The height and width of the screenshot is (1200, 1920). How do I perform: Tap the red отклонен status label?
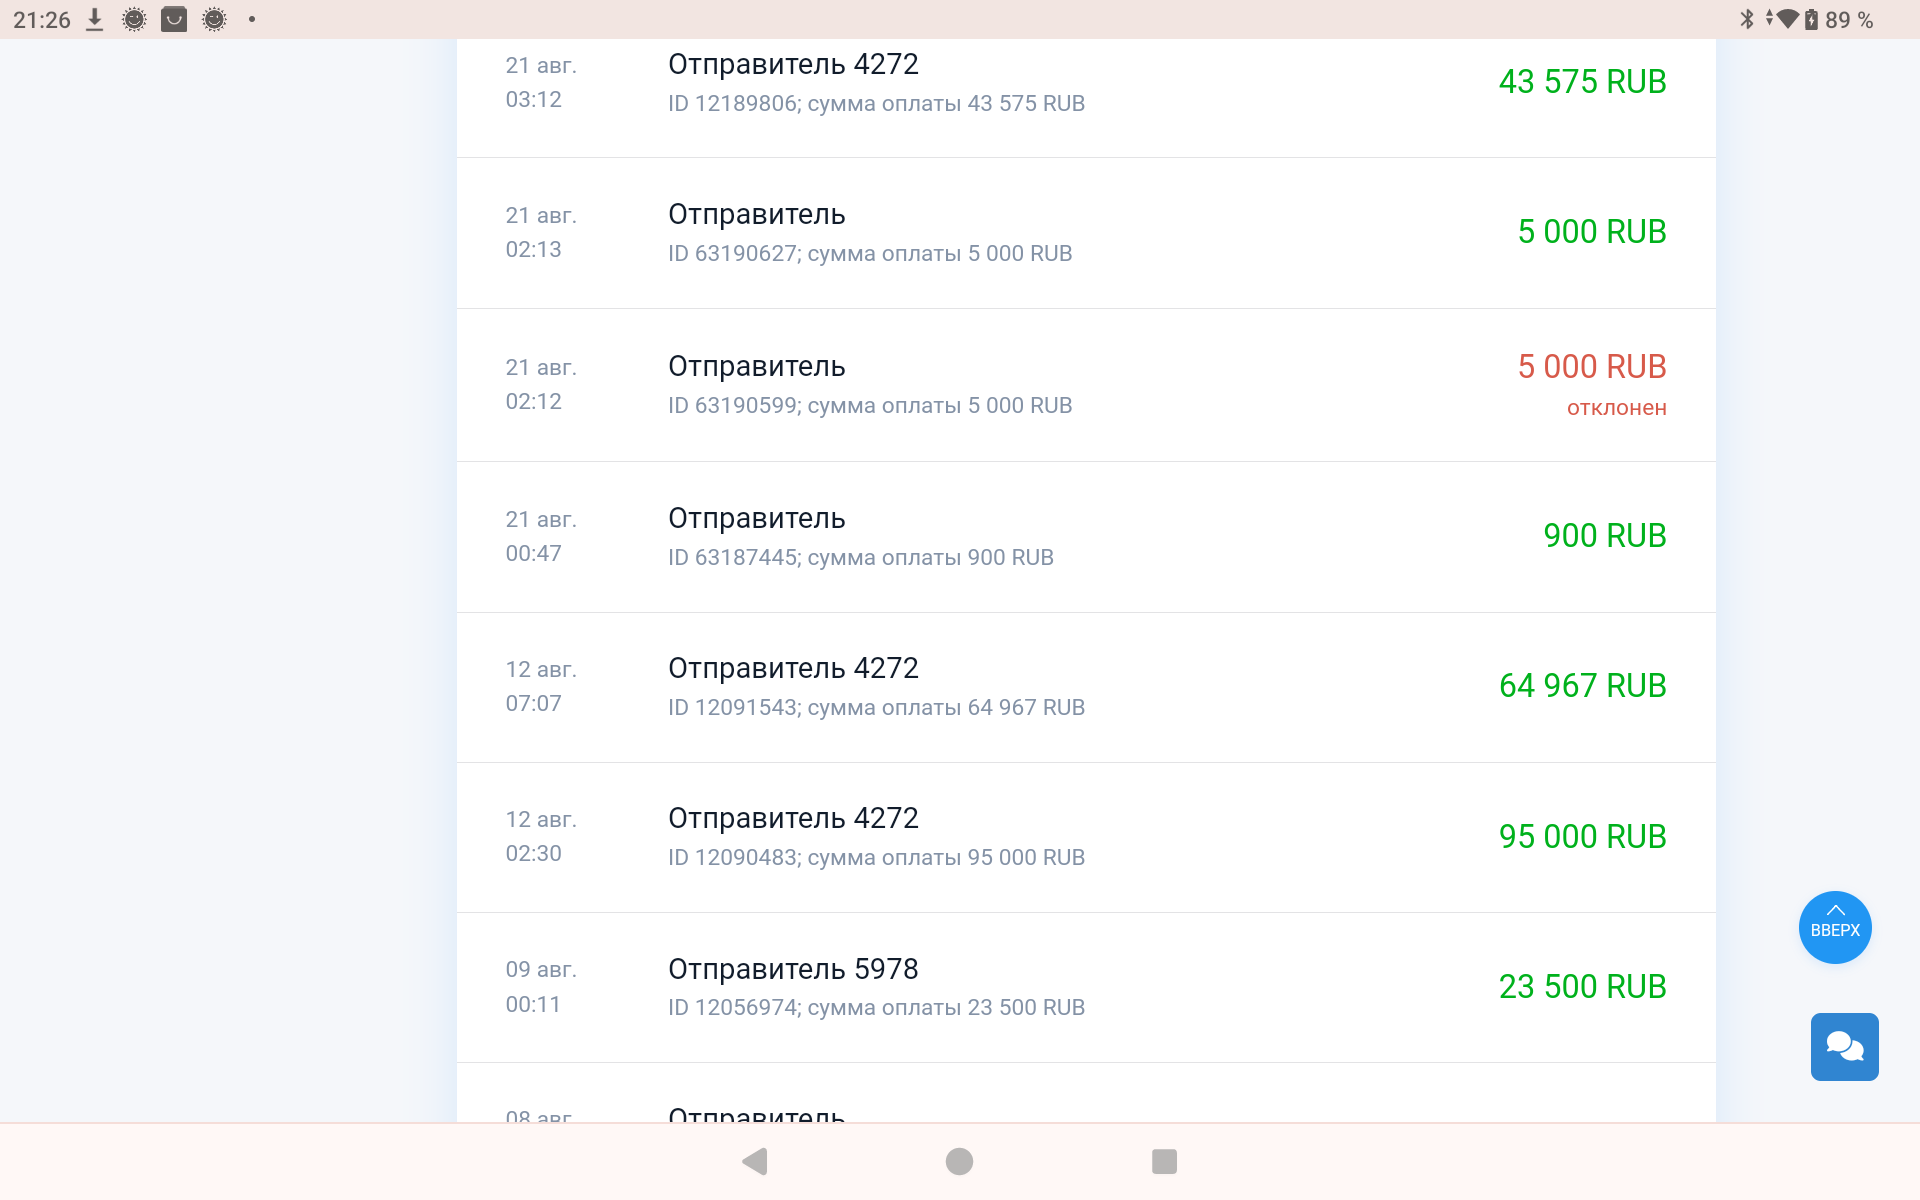pos(1616,408)
